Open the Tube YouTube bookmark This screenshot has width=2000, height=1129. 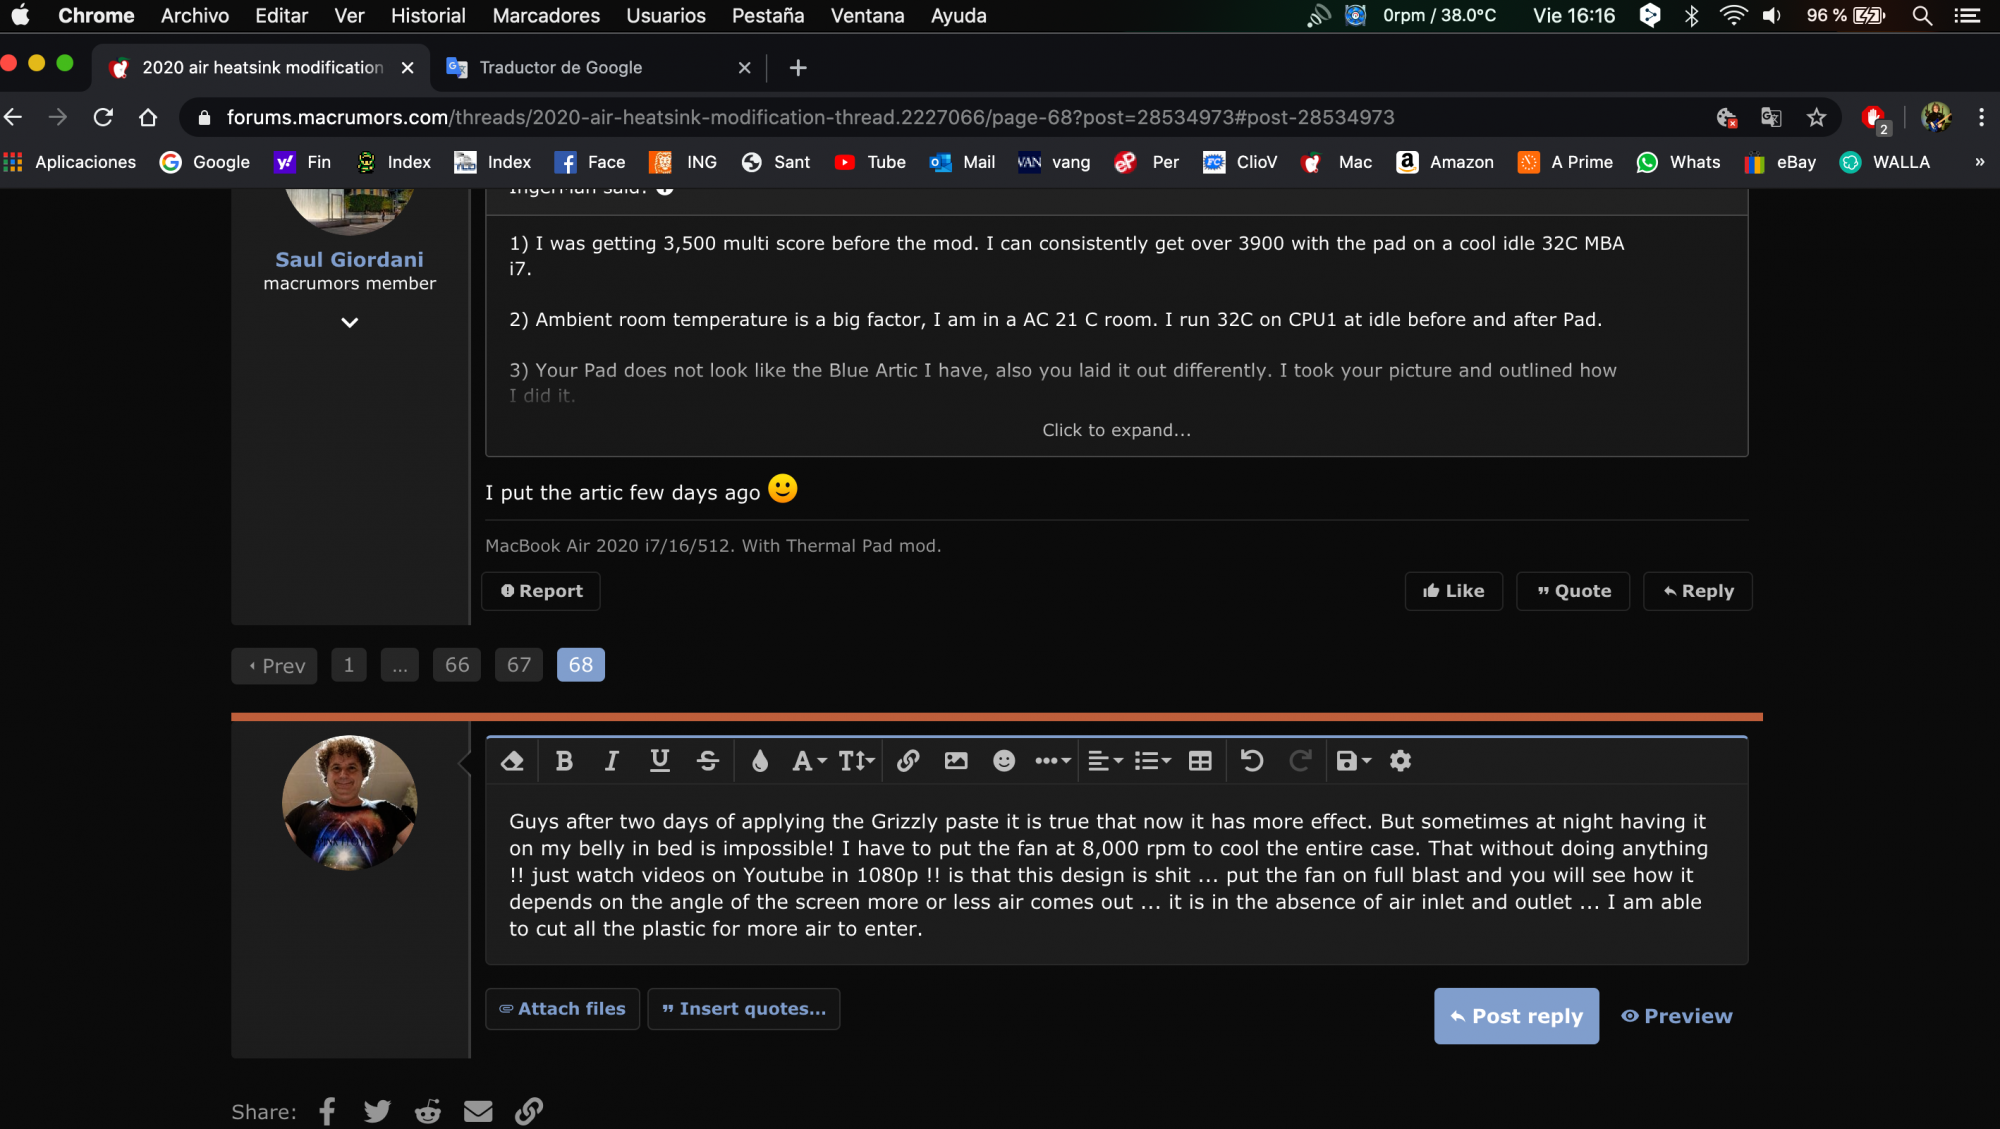tap(870, 162)
